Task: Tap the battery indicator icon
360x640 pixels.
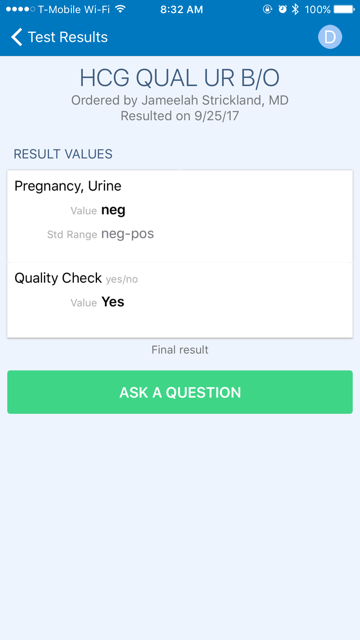Action: tap(344, 9)
